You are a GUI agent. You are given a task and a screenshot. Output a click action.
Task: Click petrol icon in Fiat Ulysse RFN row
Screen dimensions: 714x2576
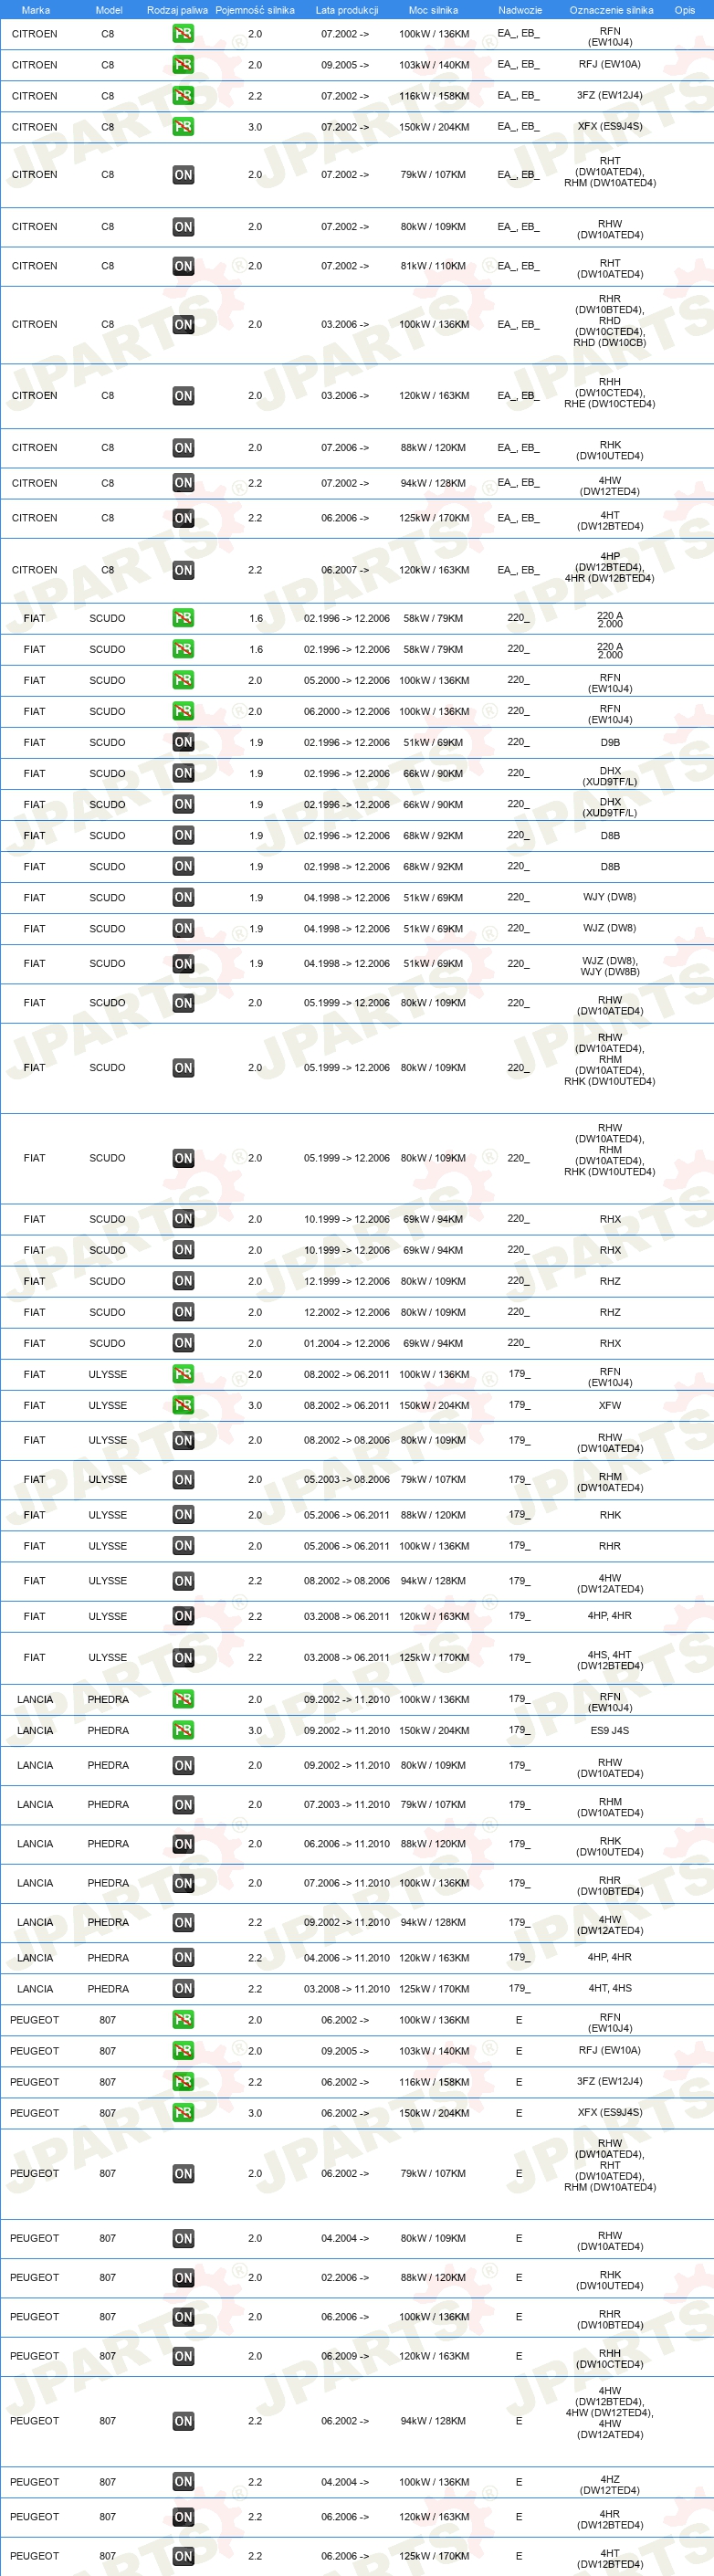[183, 1374]
